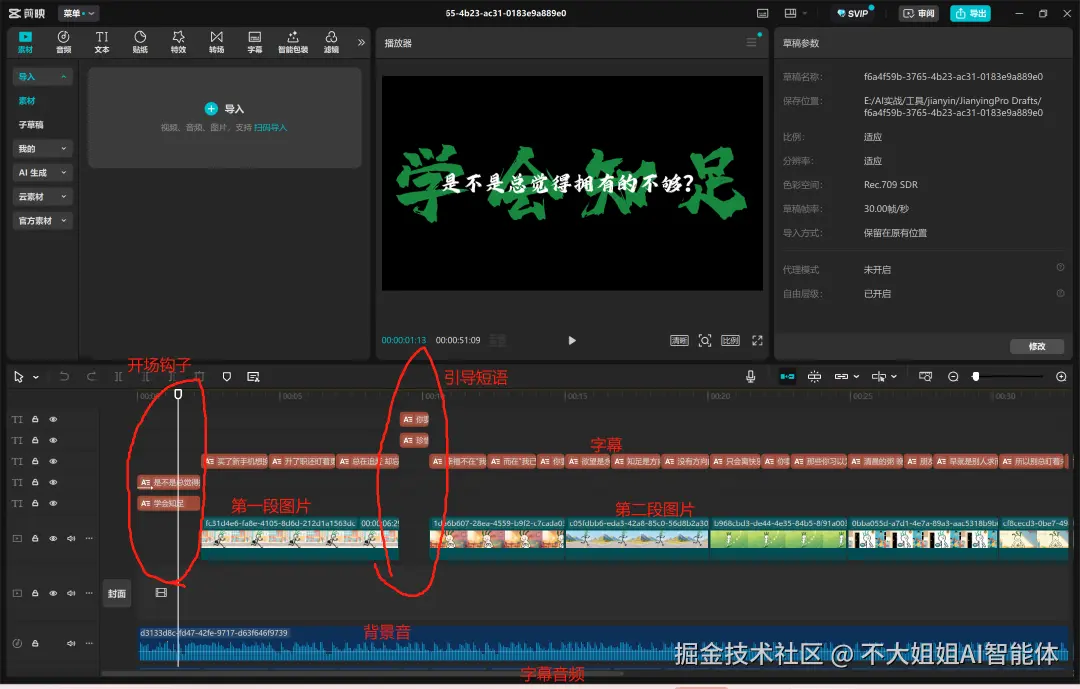Image resolution: width=1080 pixels, height=689 pixels.
Task: Open the 比例 ratio option in player
Action: click(730, 340)
